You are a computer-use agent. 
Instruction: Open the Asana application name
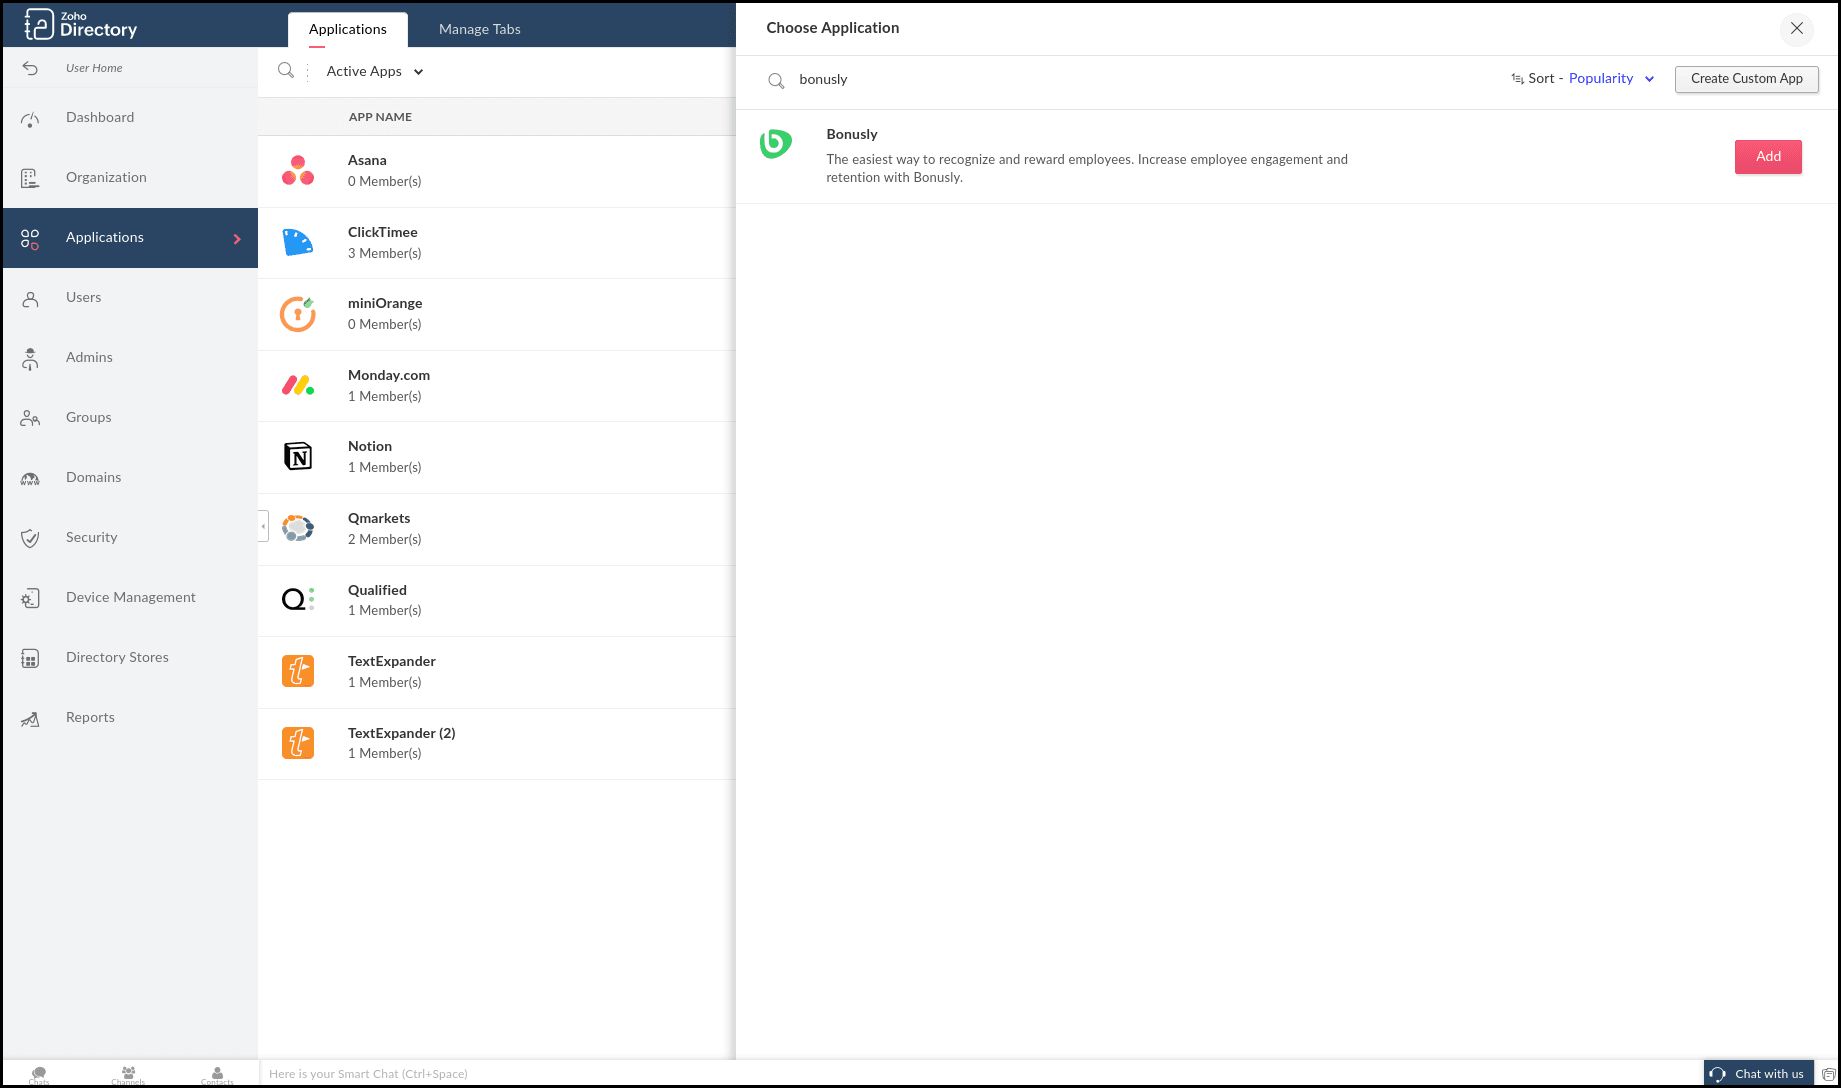367,160
